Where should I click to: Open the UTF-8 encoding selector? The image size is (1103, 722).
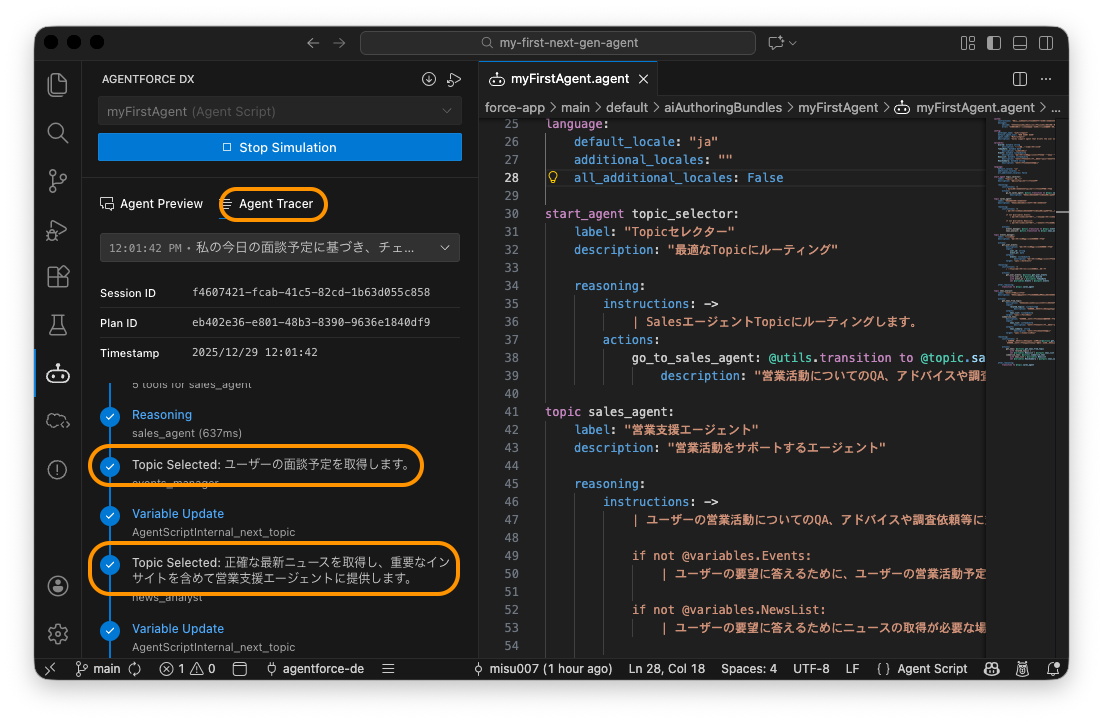(x=811, y=669)
